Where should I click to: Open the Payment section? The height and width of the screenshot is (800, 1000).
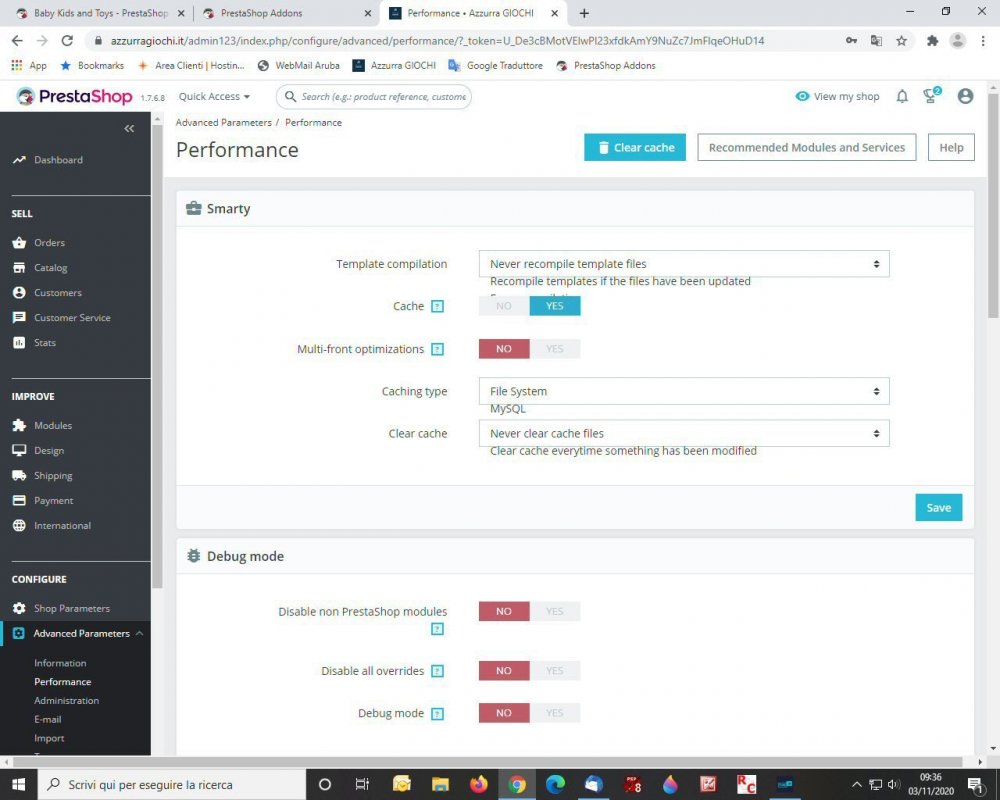[55, 500]
